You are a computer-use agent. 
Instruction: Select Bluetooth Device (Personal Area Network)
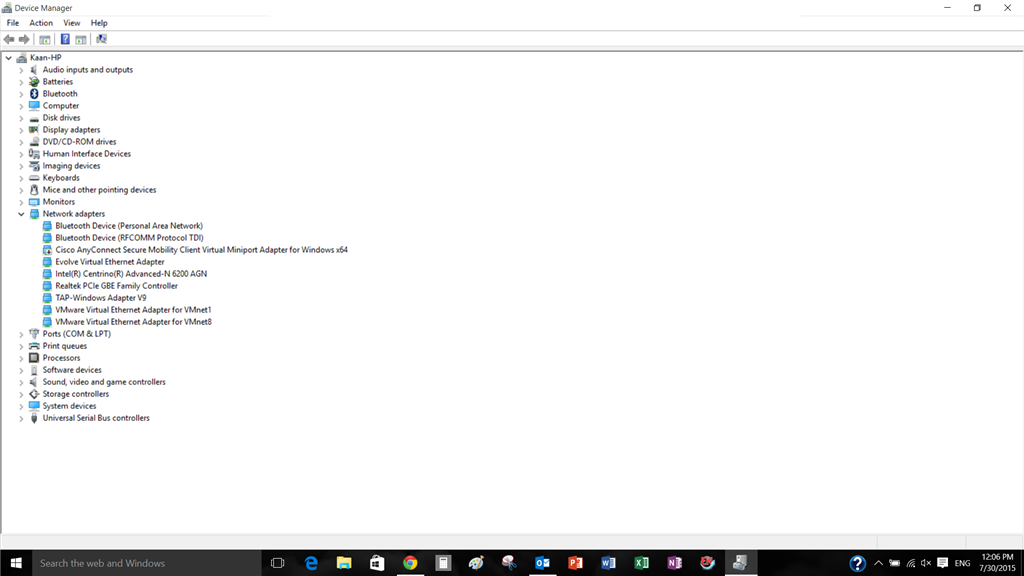[129, 226]
